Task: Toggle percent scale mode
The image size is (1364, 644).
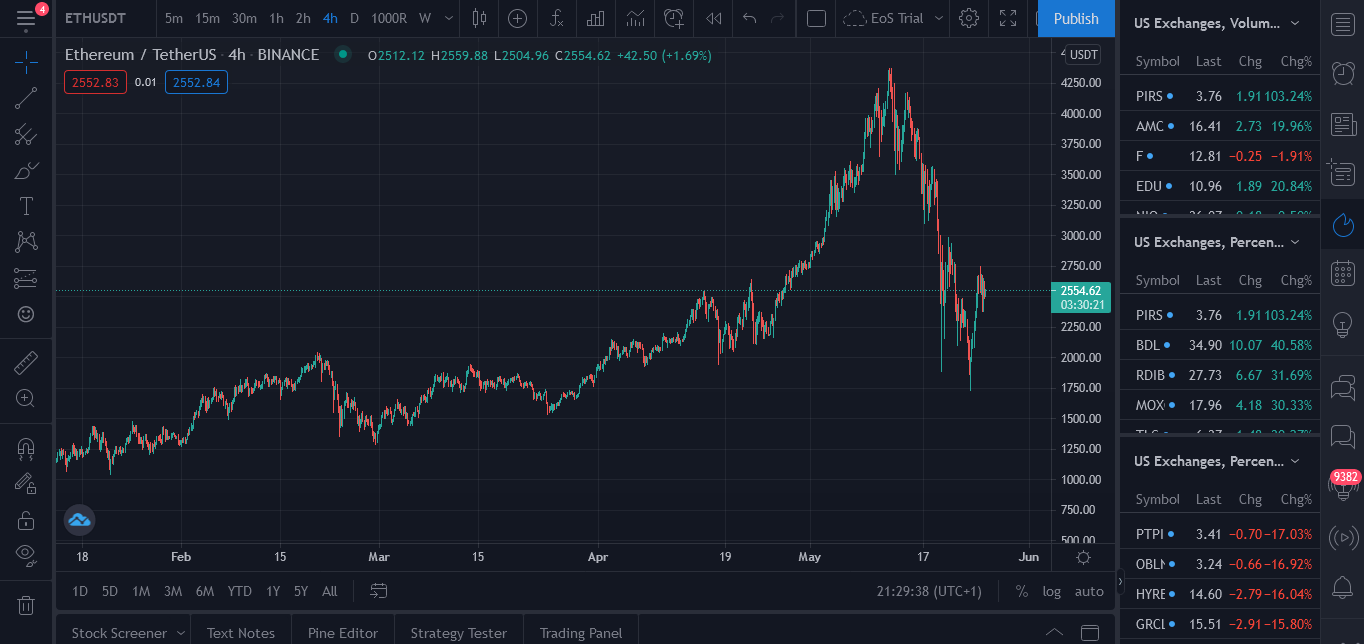Action: (1021, 591)
